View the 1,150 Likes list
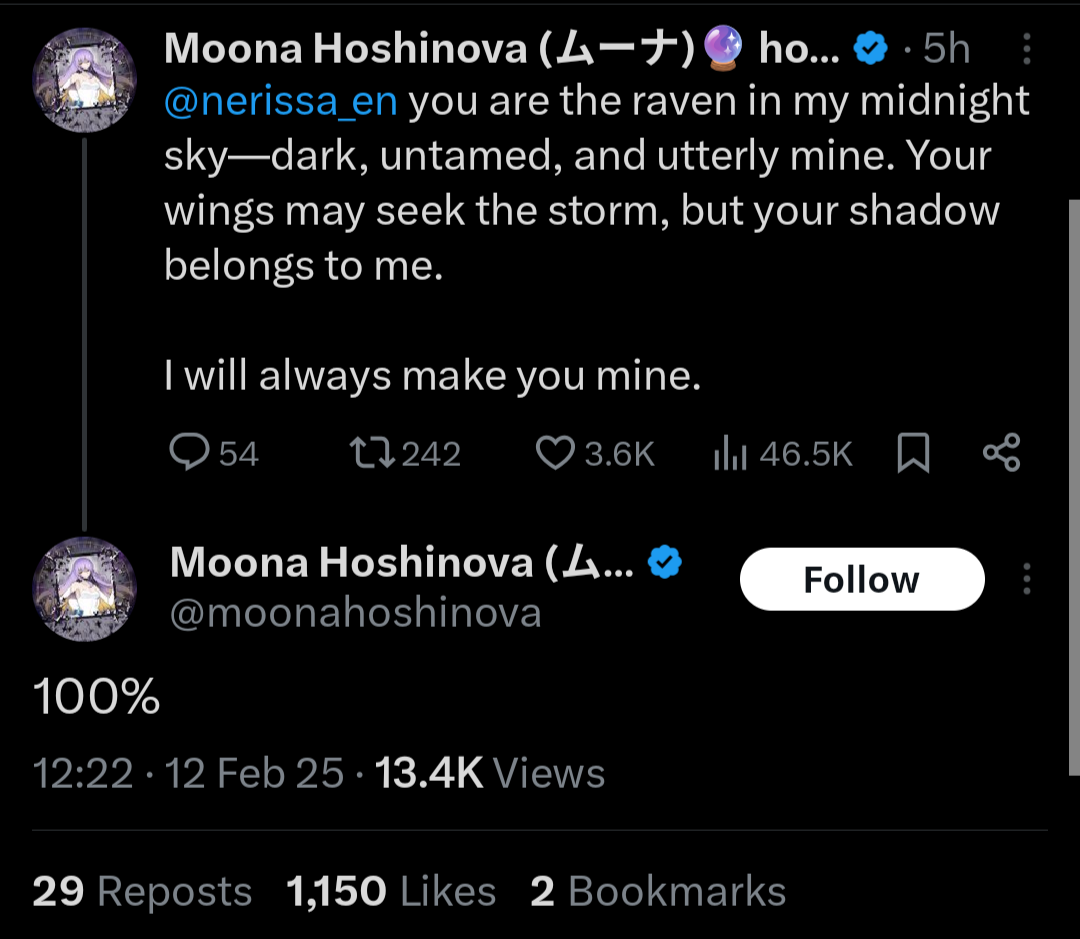Viewport: 1080px width, 939px height. 390,891
